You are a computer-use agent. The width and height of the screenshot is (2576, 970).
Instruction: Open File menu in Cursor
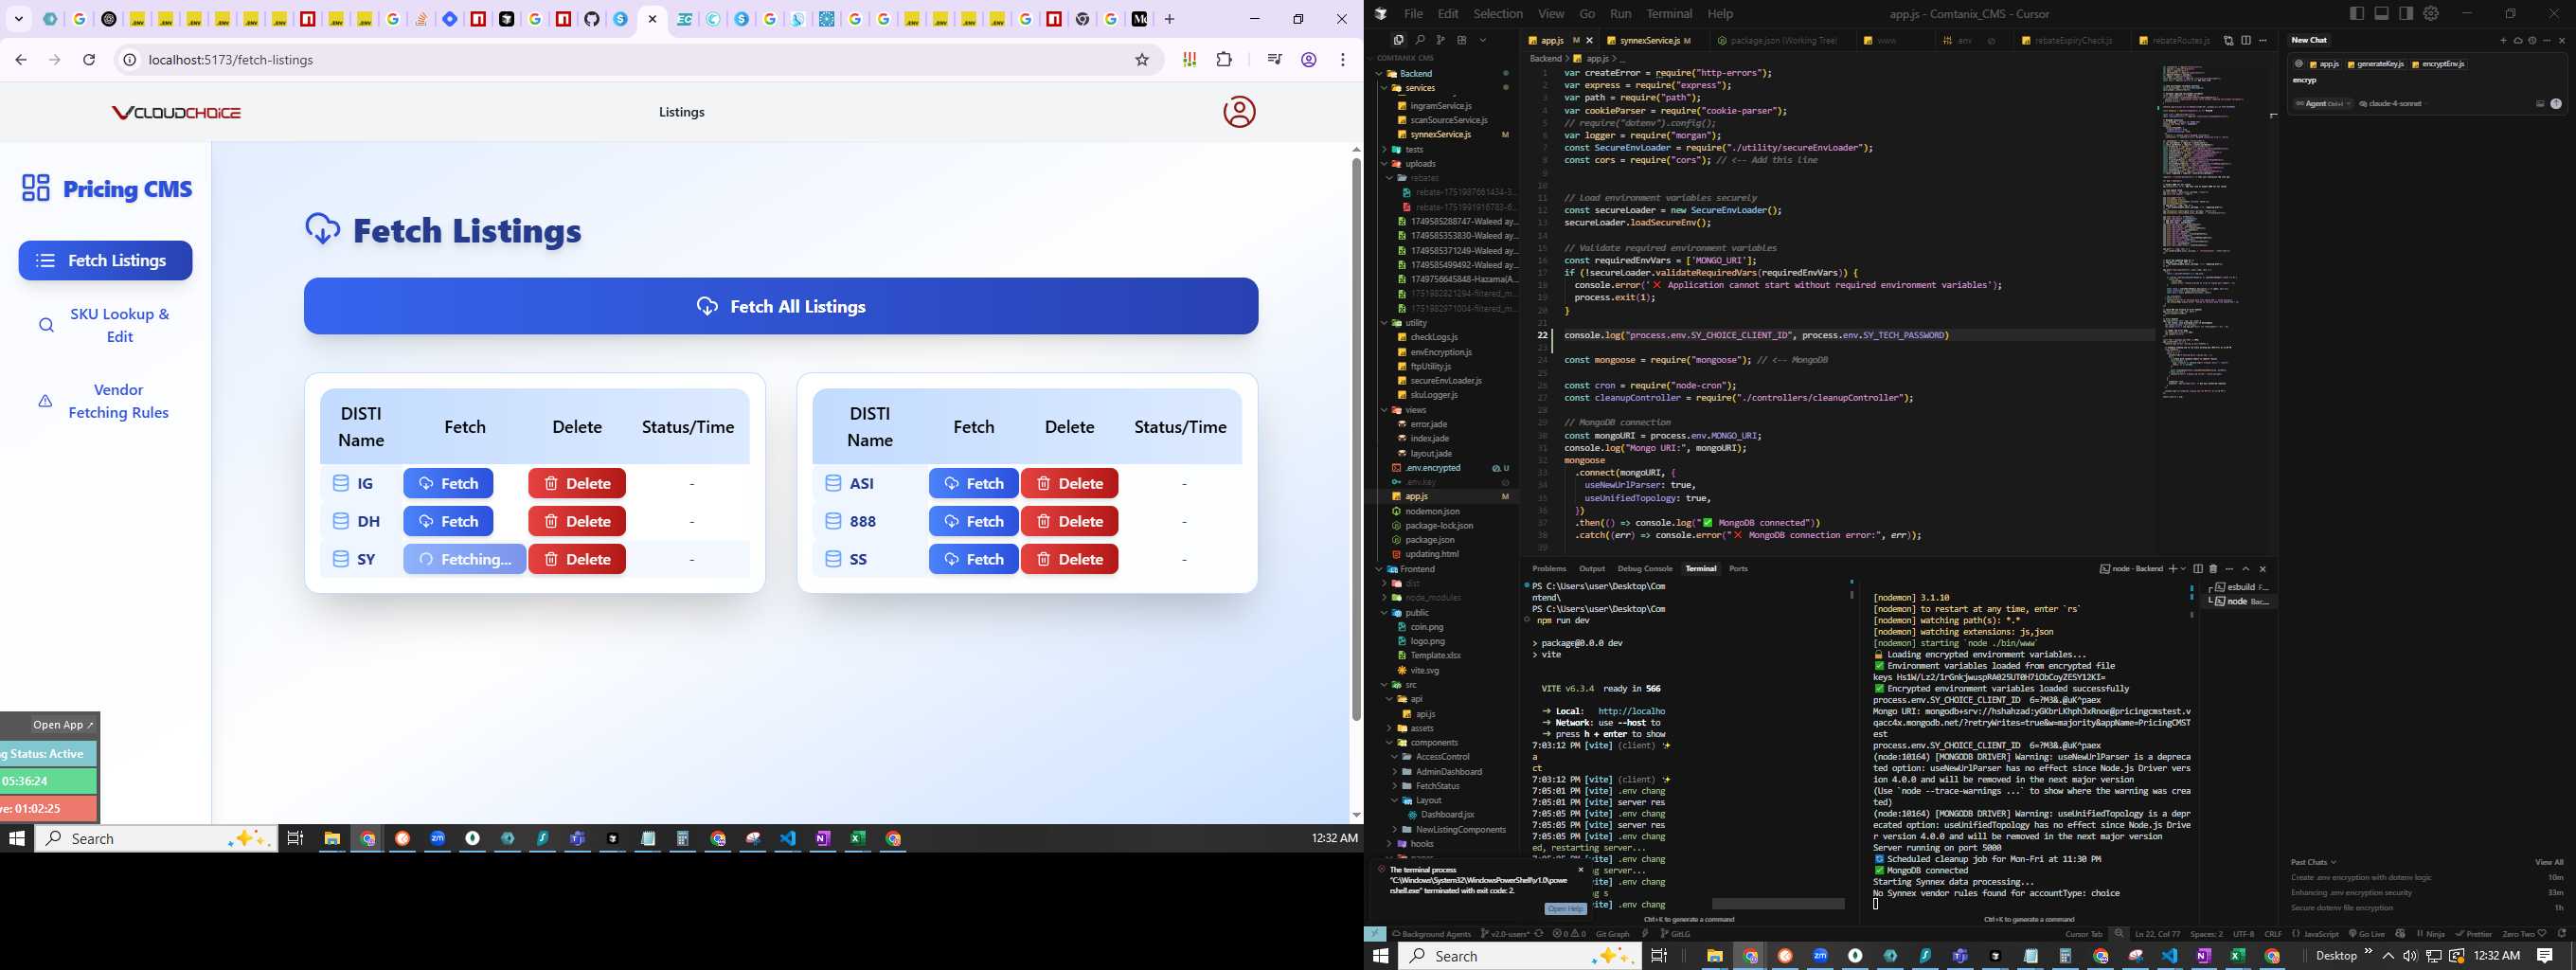pyautogui.click(x=1413, y=14)
